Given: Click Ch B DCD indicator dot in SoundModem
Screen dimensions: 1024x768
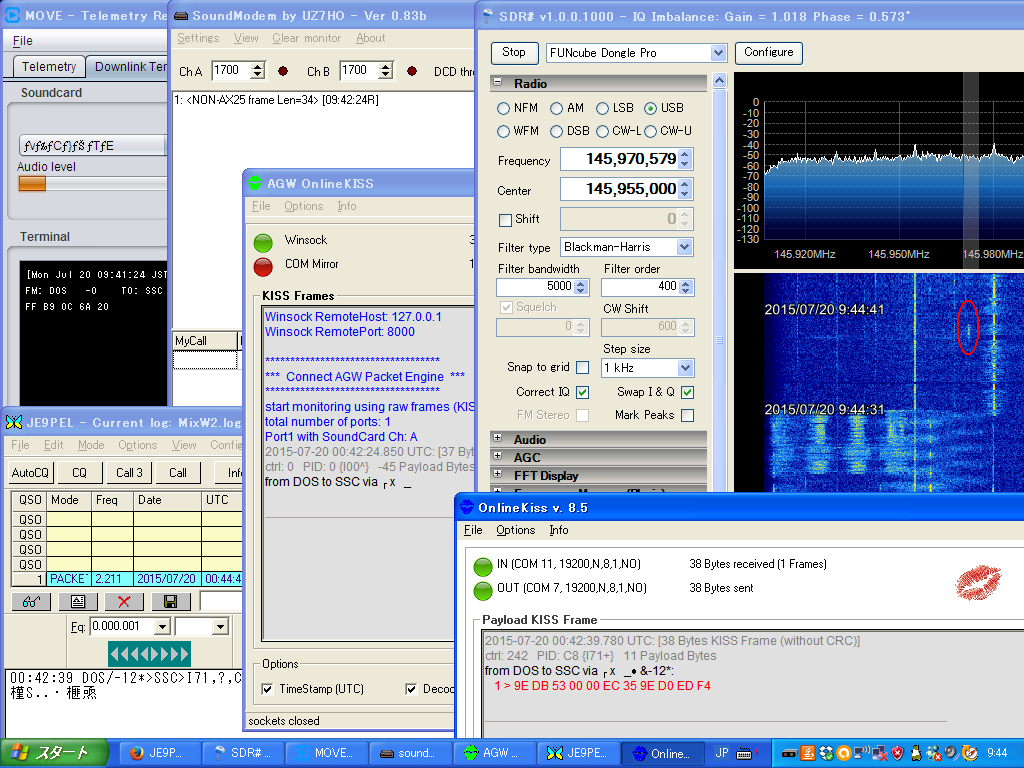Looking at the screenshot, I should pyautogui.click(x=412, y=71).
